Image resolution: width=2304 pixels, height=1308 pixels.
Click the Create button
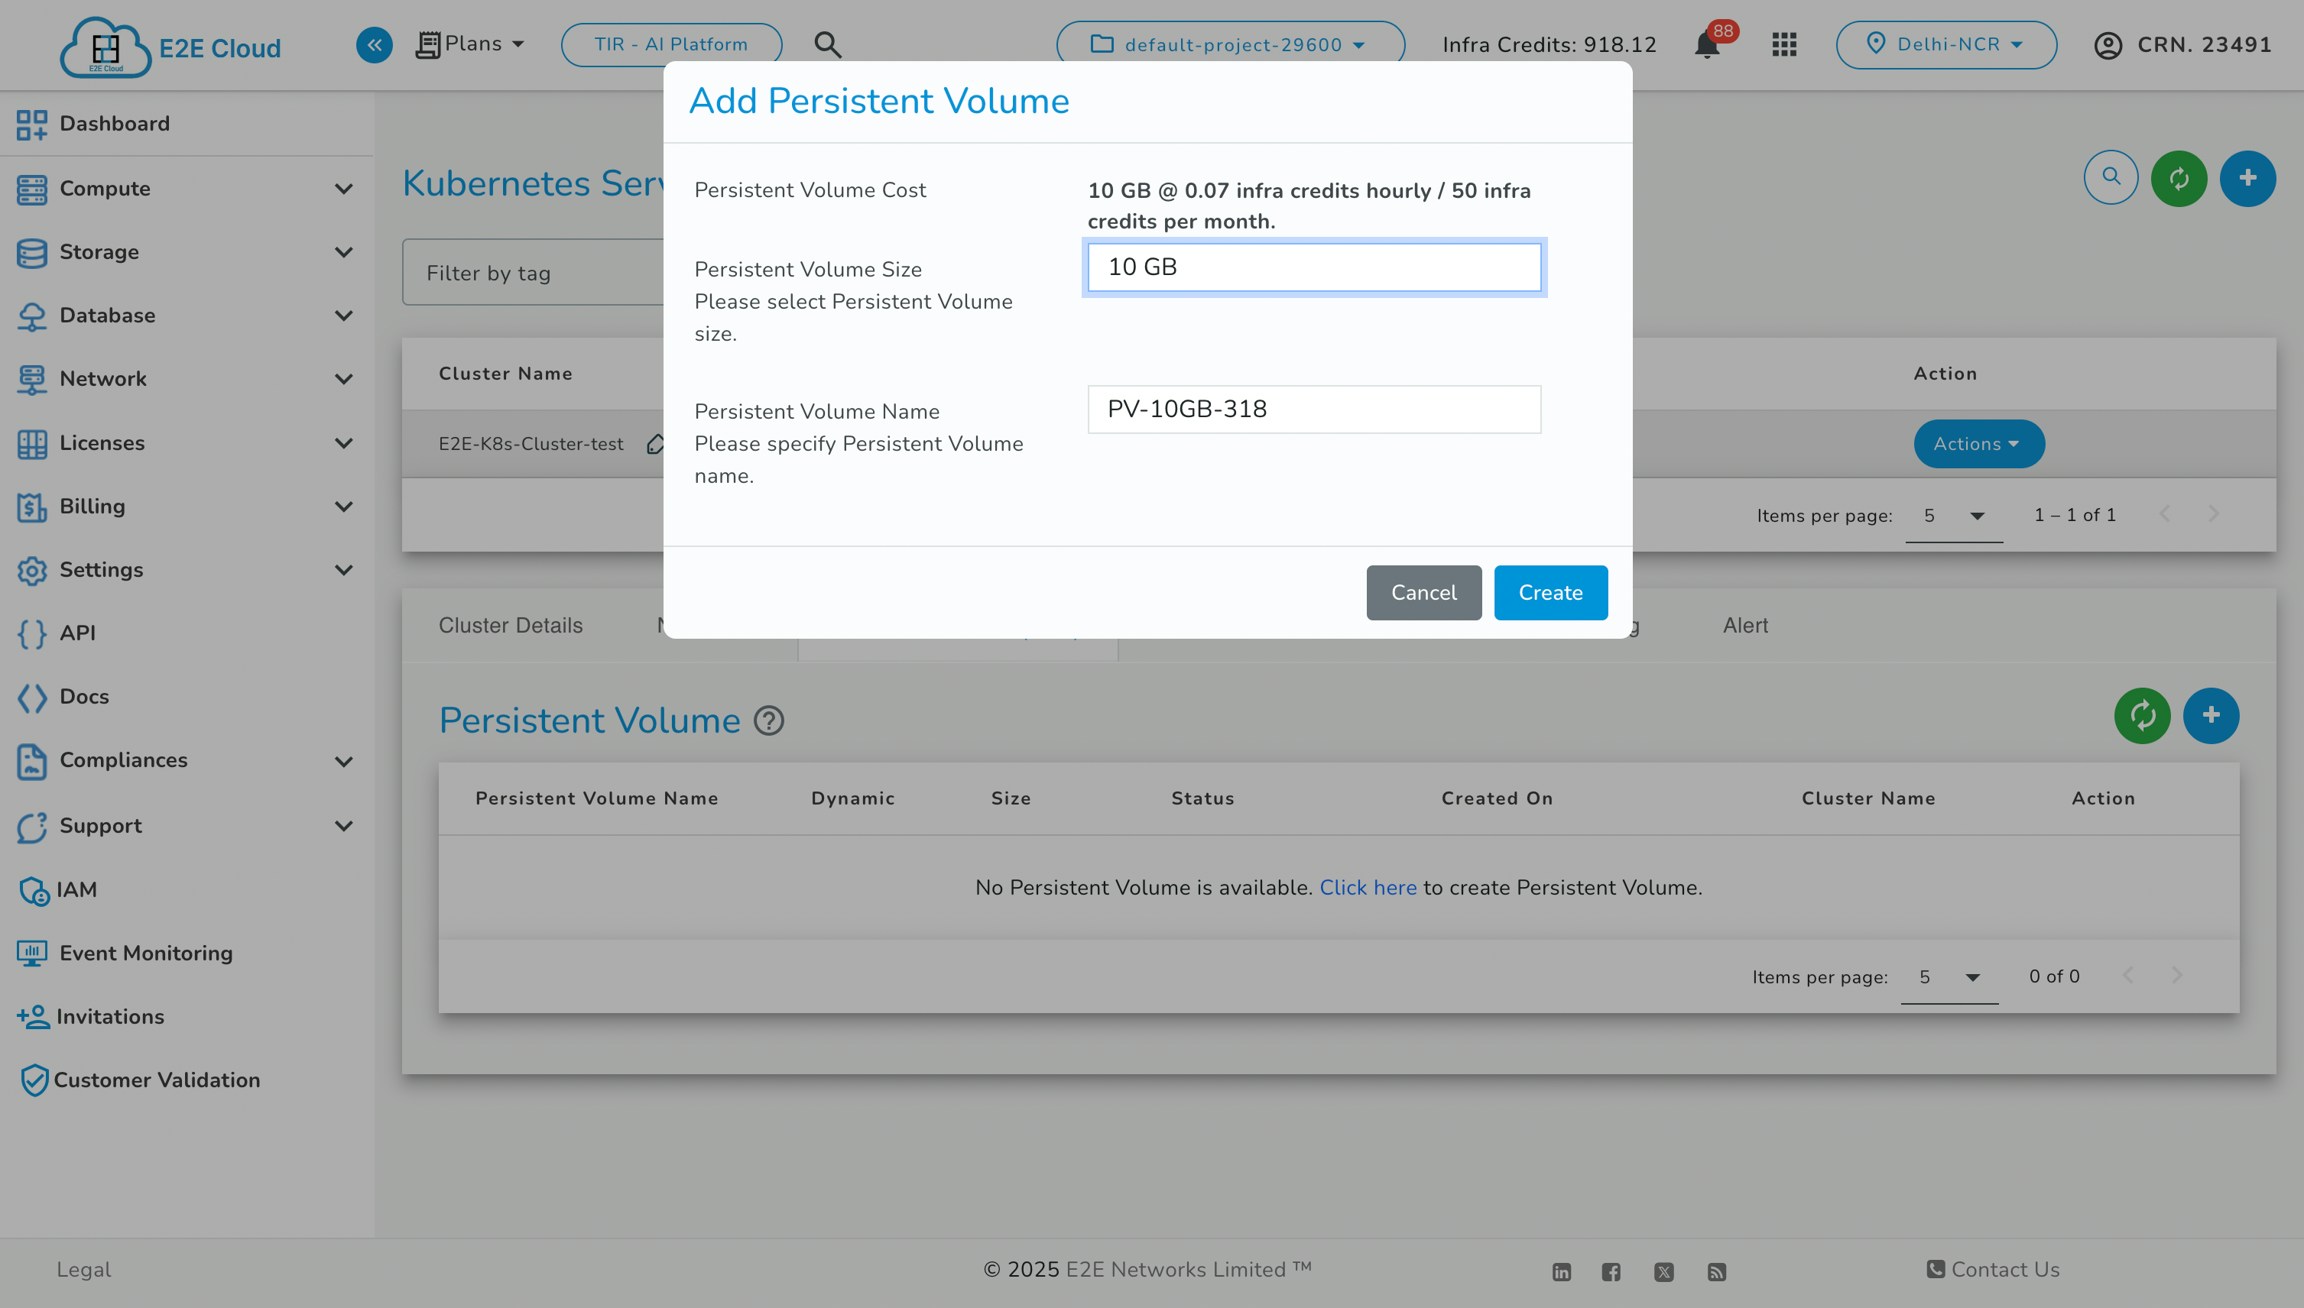pyautogui.click(x=1550, y=593)
